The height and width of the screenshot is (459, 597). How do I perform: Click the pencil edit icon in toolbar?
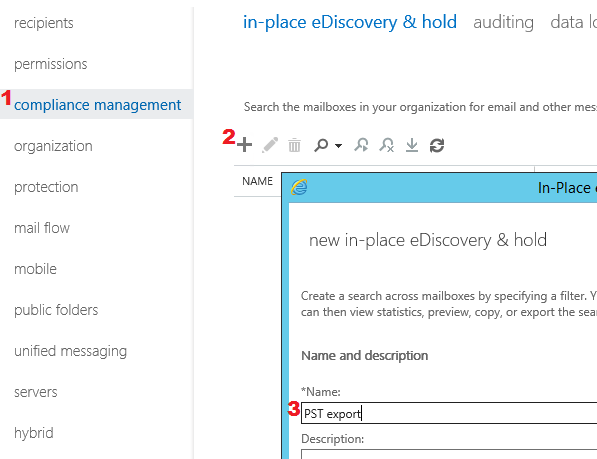pyautogui.click(x=270, y=145)
